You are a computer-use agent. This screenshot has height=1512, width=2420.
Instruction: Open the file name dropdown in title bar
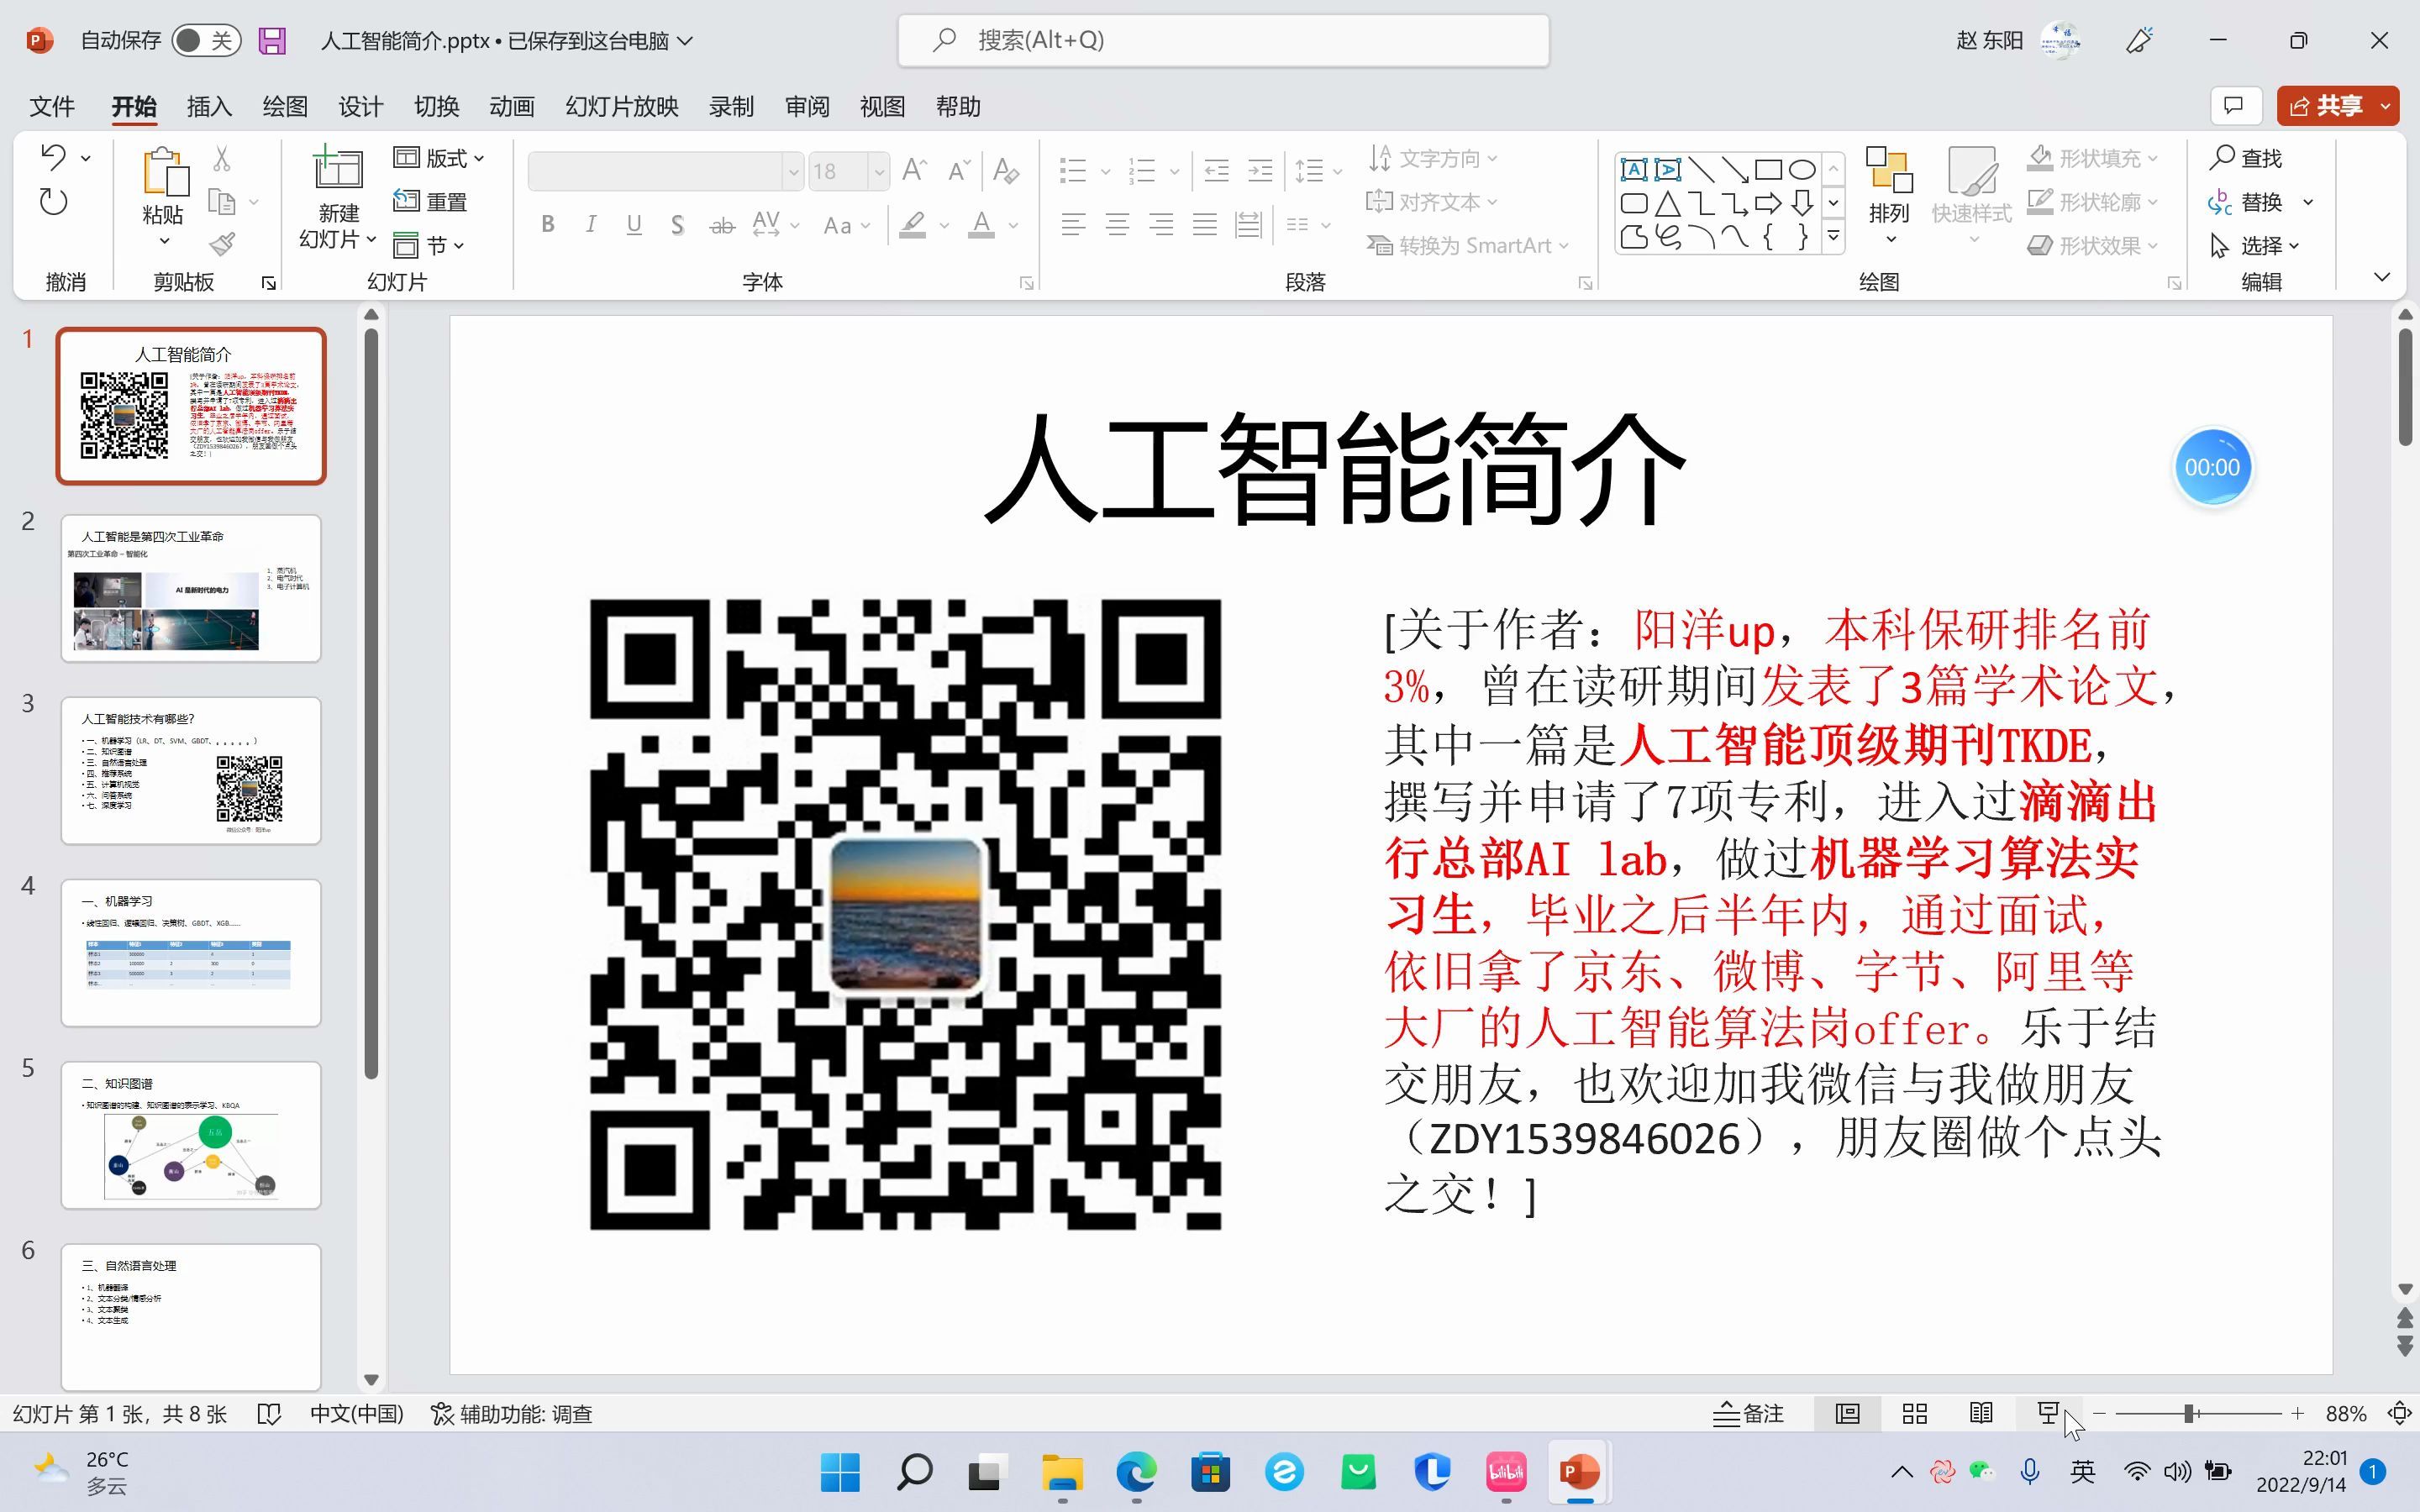686,41
